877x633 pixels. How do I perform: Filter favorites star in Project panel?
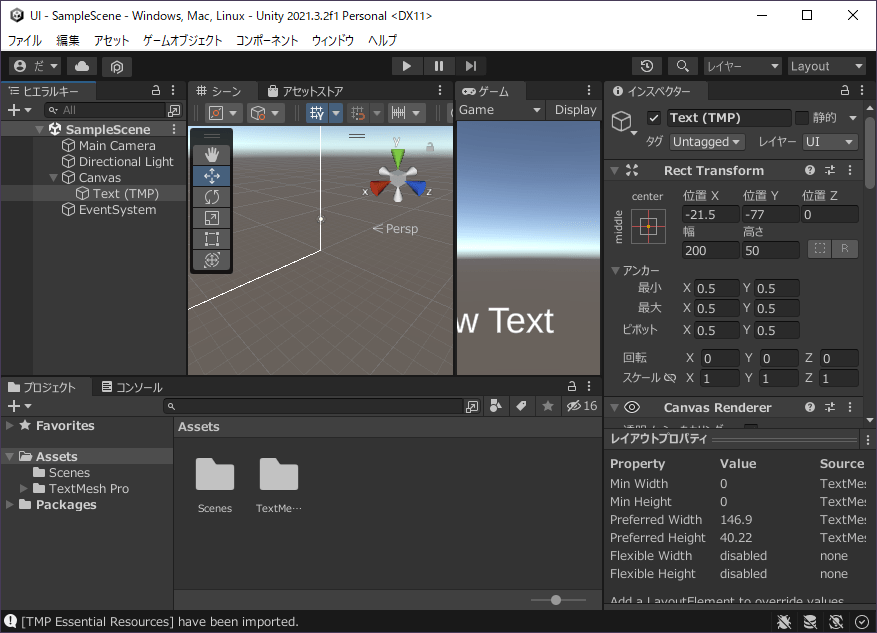click(548, 406)
